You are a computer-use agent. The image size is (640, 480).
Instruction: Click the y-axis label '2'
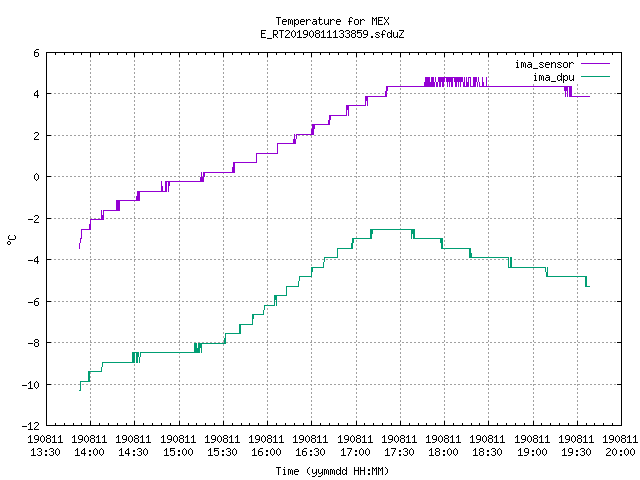click(36, 136)
